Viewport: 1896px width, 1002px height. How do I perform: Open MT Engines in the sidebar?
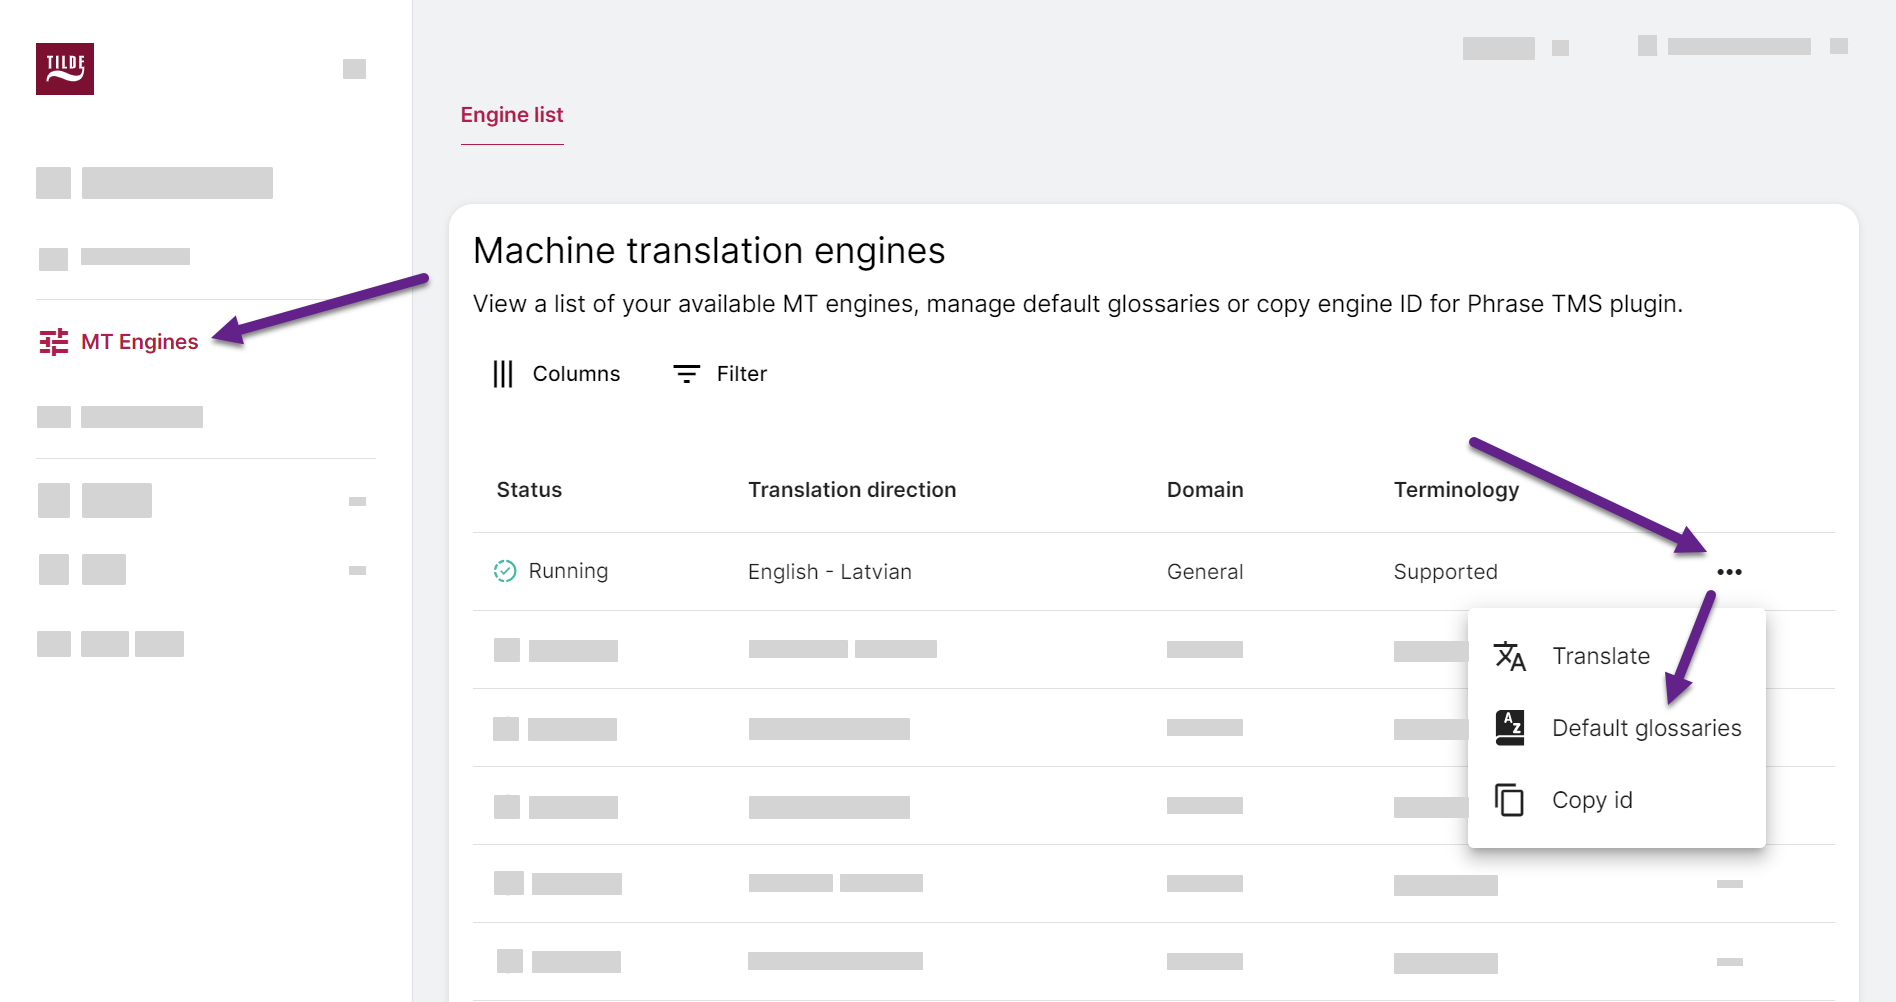(x=119, y=342)
